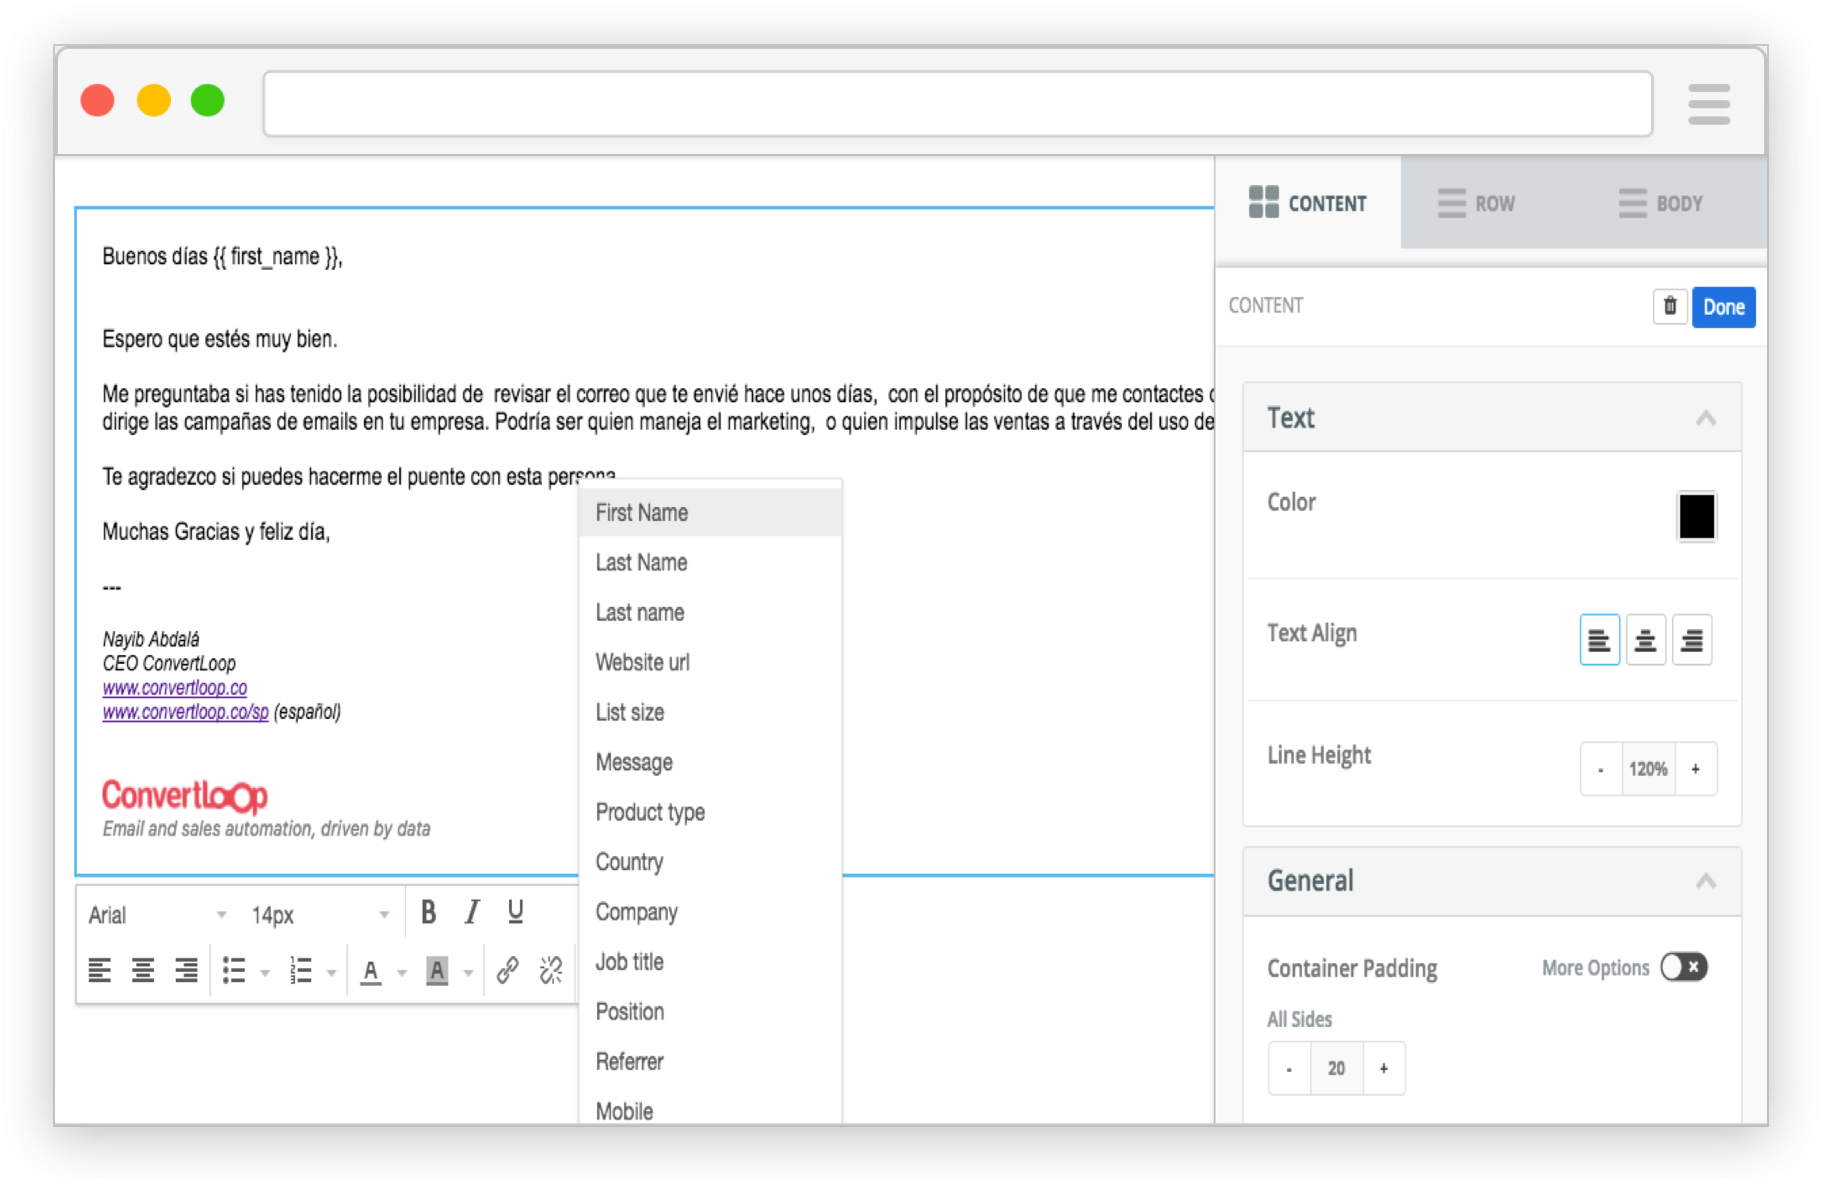This screenshot has width=1822, height=1188.
Task: Choose Referrer merge tag
Action: (x=710, y=1062)
